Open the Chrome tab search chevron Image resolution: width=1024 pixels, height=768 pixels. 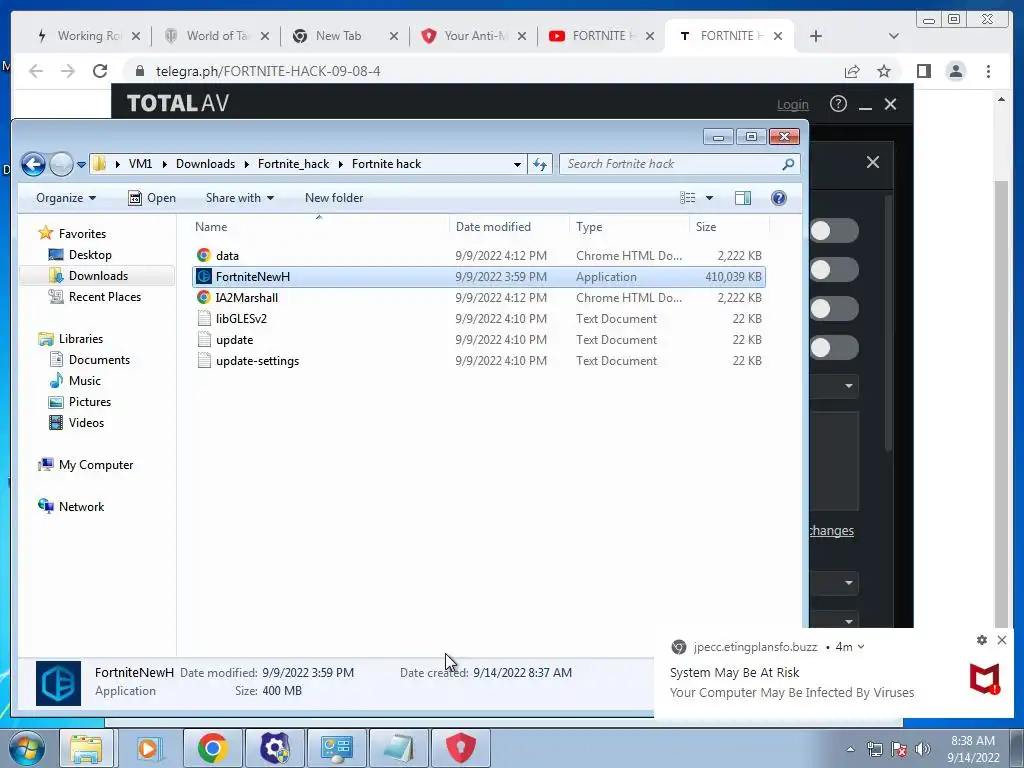893,36
